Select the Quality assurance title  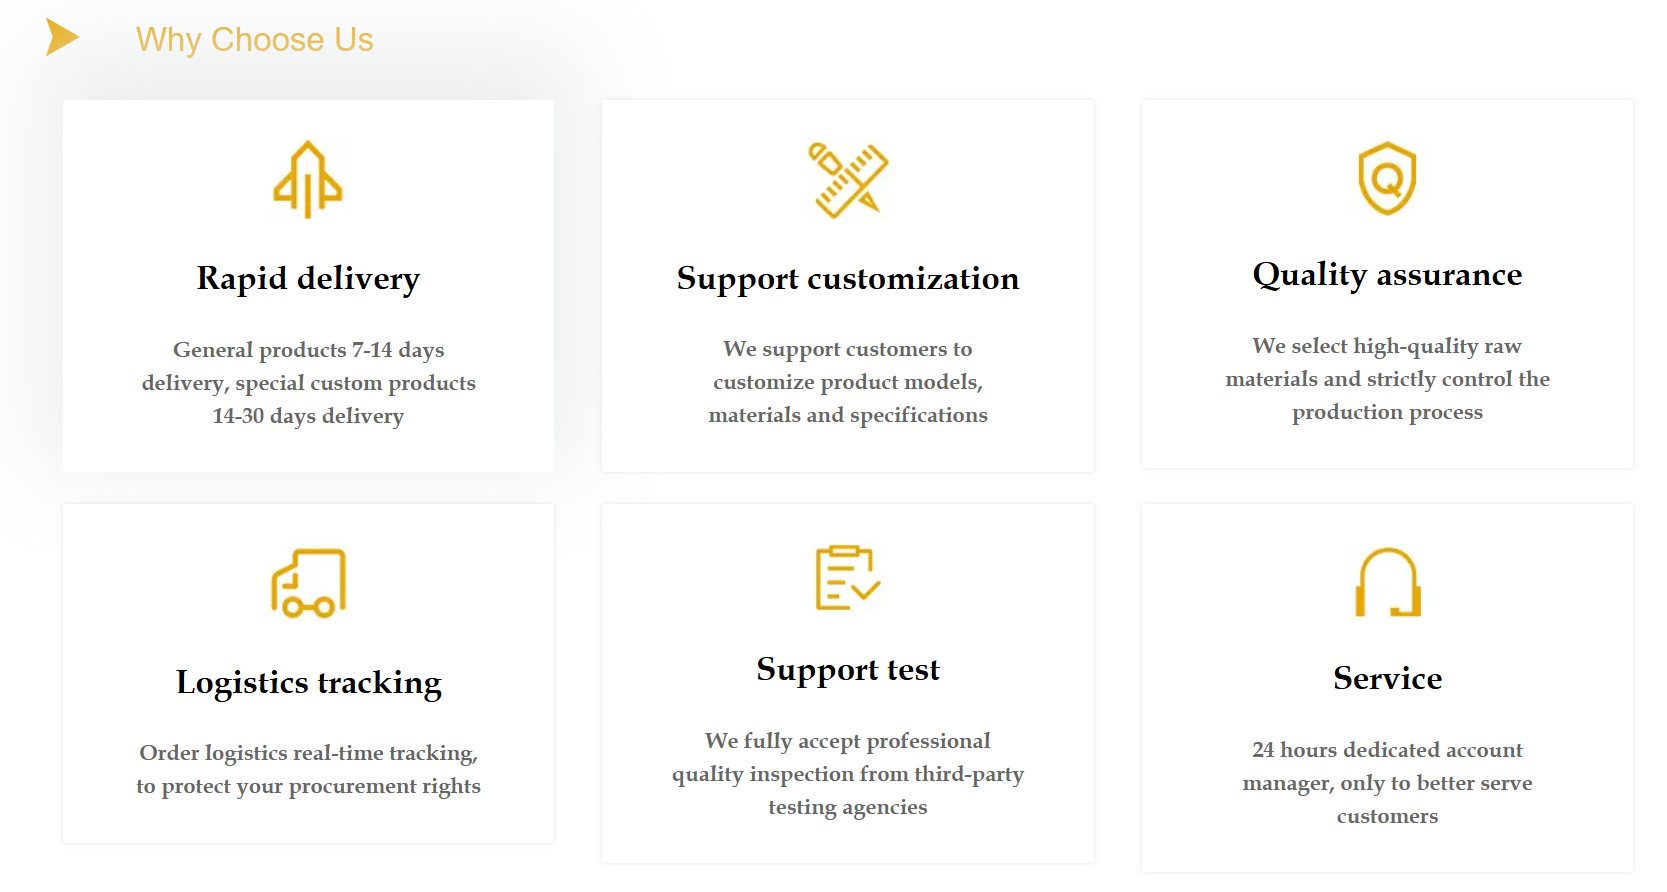point(1387,274)
